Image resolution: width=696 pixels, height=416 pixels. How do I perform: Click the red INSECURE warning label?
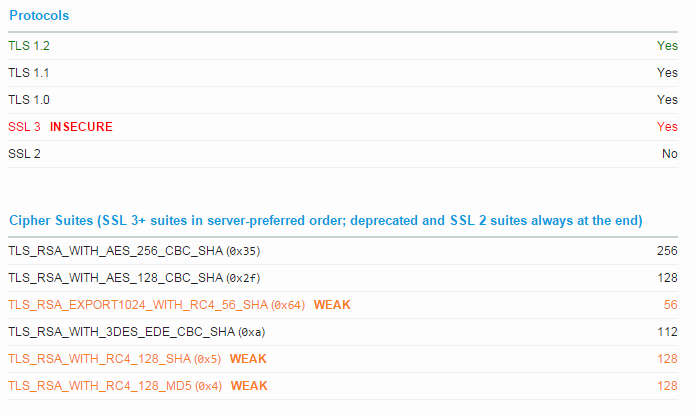click(x=81, y=127)
